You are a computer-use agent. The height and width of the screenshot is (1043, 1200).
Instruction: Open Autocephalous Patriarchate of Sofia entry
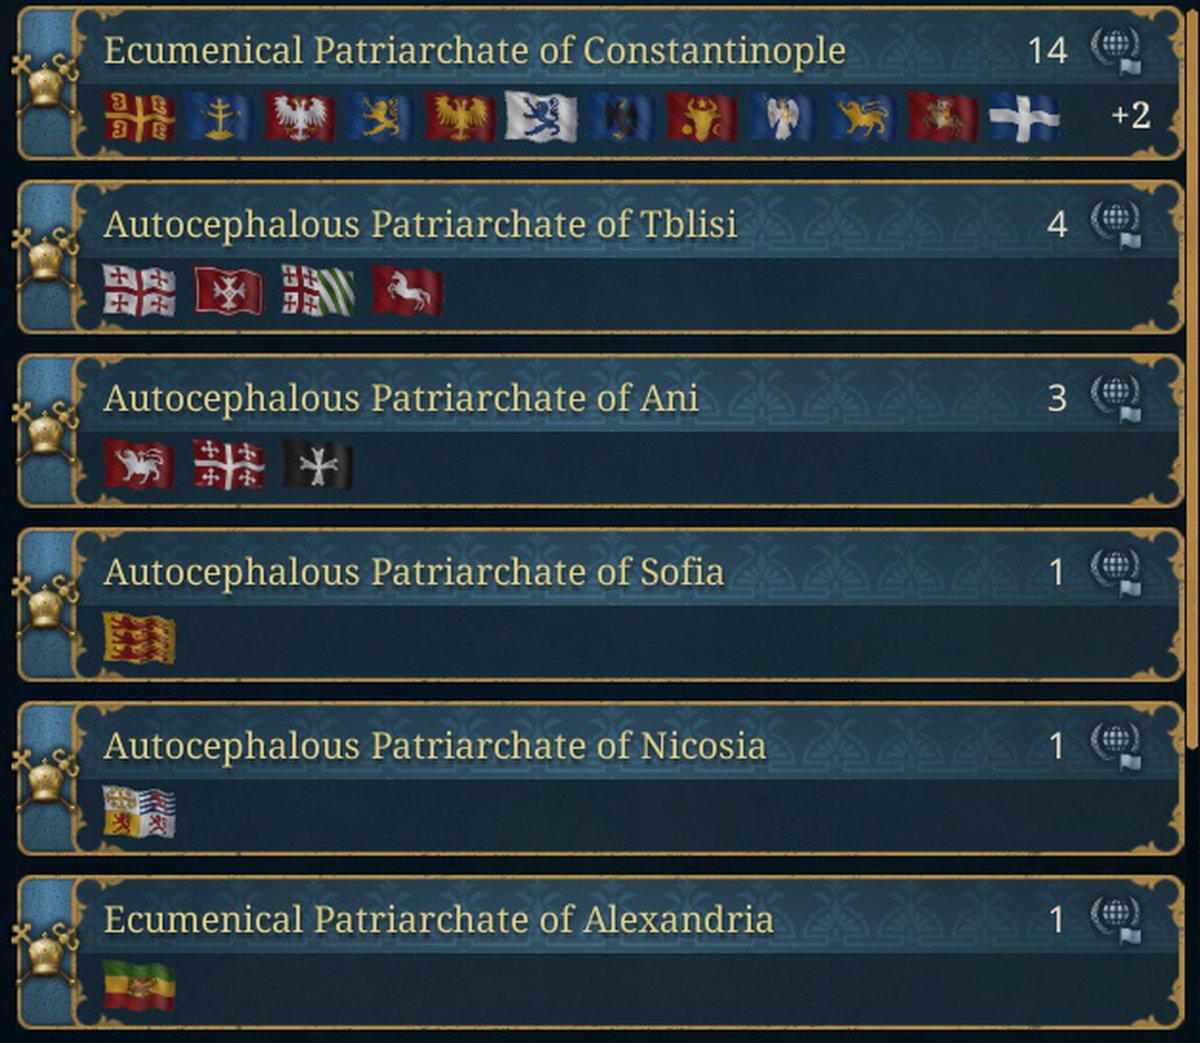(x=413, y=572)
